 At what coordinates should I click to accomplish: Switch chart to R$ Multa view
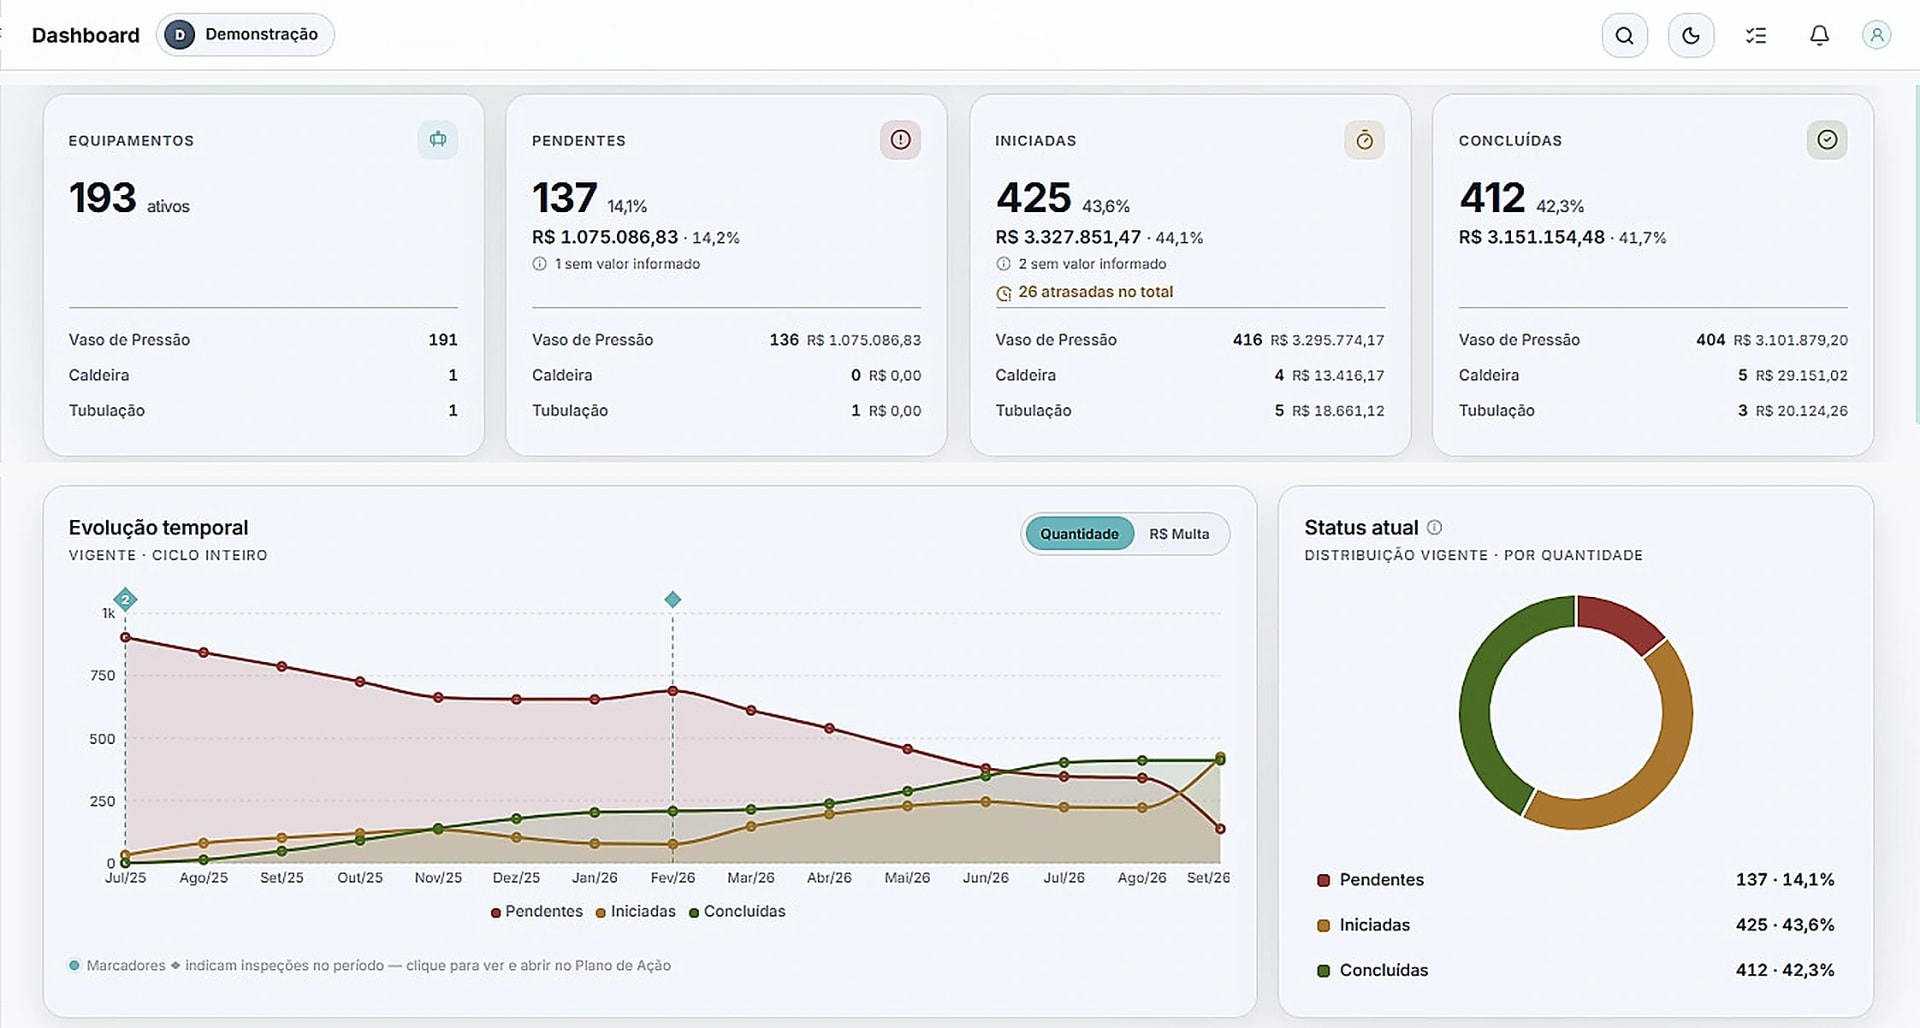pos(1179,534)
